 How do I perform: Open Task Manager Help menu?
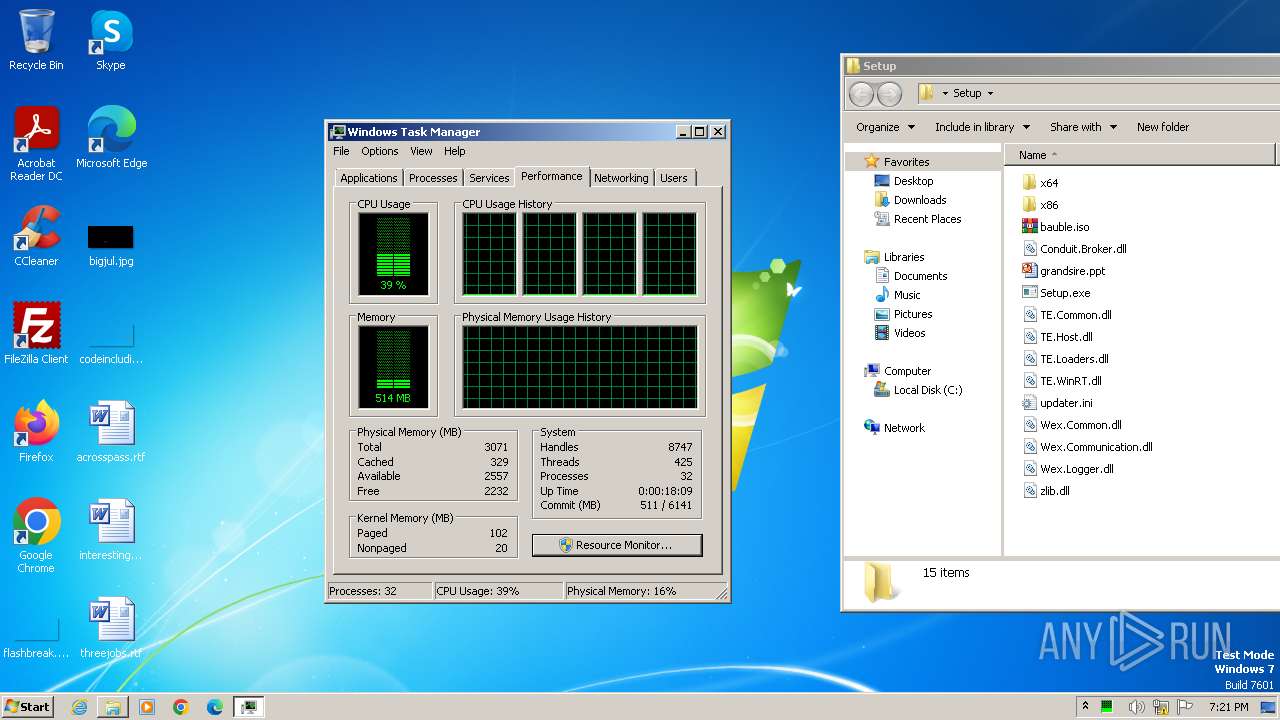[x=455, y=151]
